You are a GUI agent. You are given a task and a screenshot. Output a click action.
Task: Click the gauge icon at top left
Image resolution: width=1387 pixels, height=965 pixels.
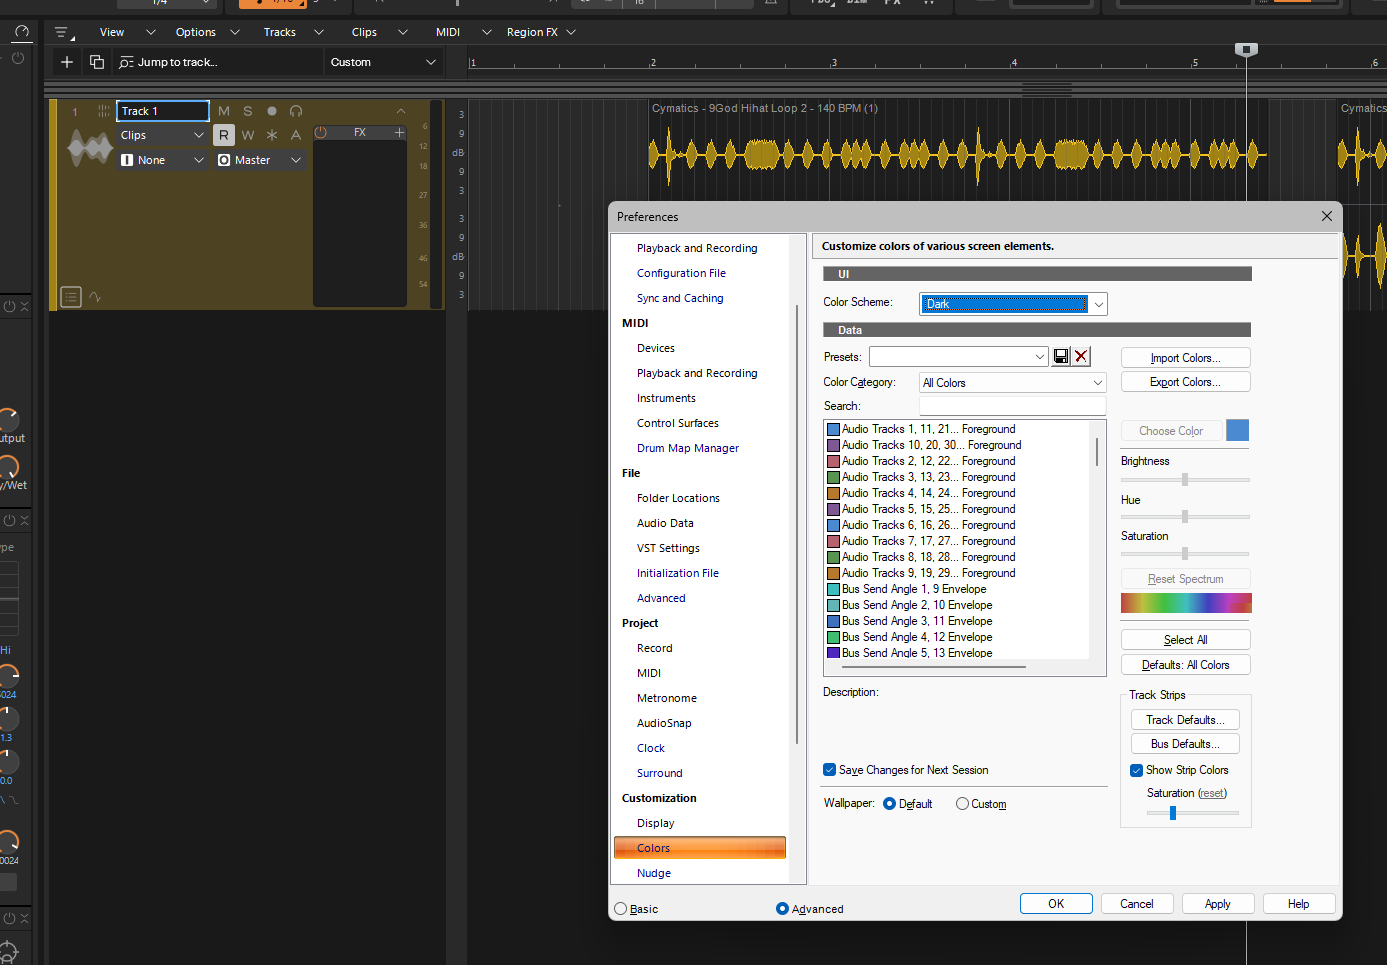point(21,33)
